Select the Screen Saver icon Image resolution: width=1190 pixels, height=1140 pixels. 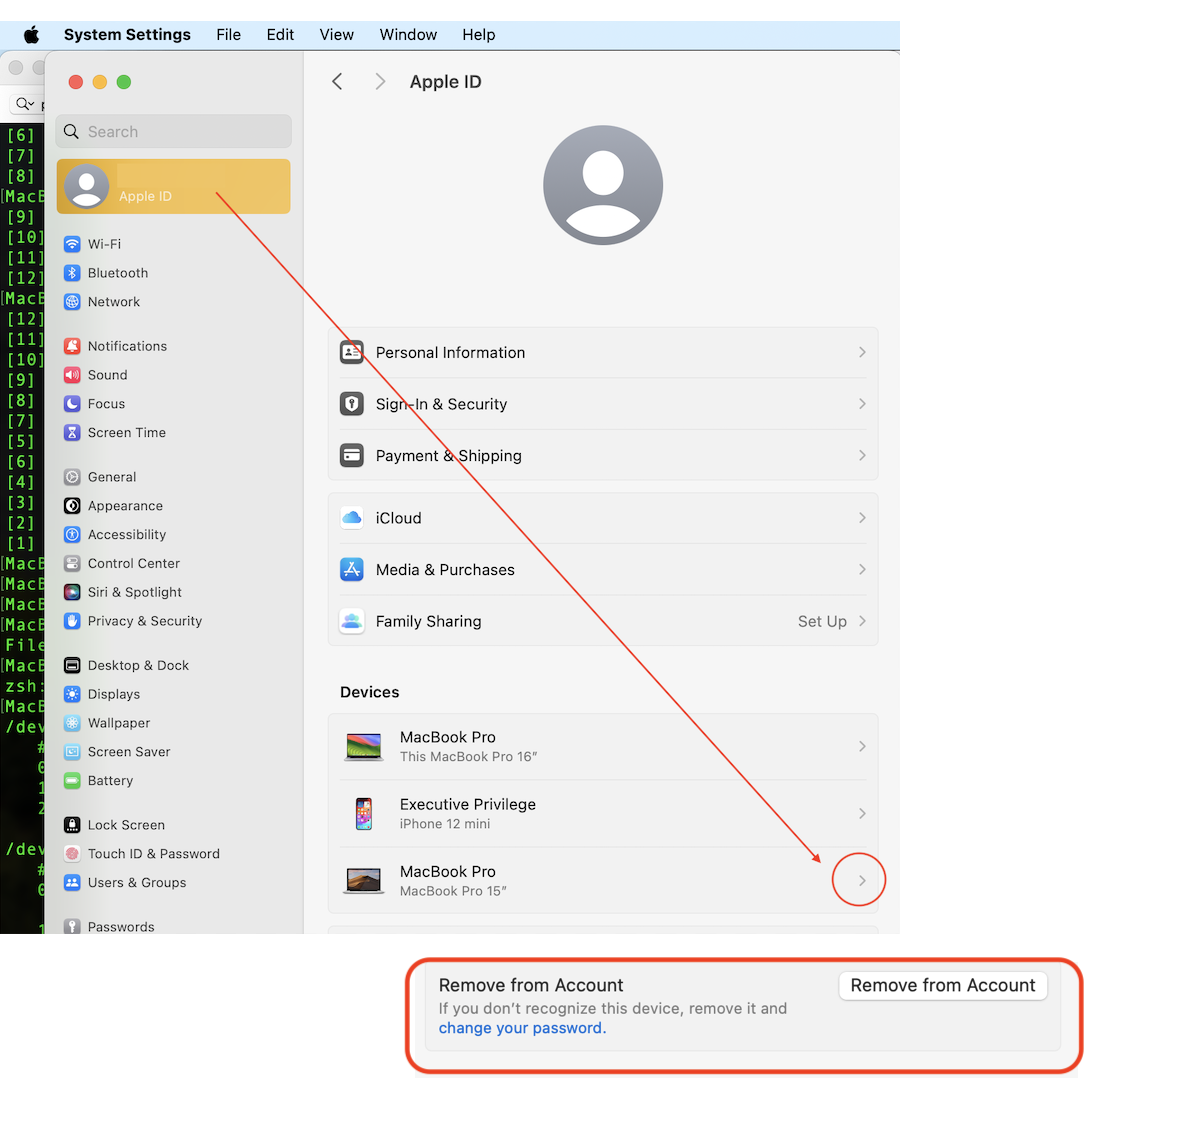pos(72,751)
